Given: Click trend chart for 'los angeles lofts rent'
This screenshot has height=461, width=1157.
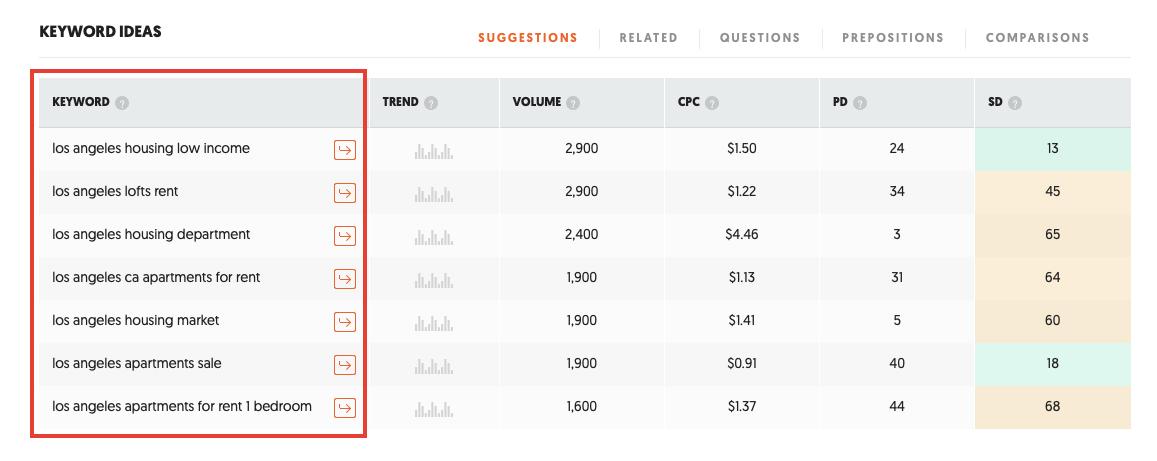Looking at the screenshot, I should click(x=434, y=194).
